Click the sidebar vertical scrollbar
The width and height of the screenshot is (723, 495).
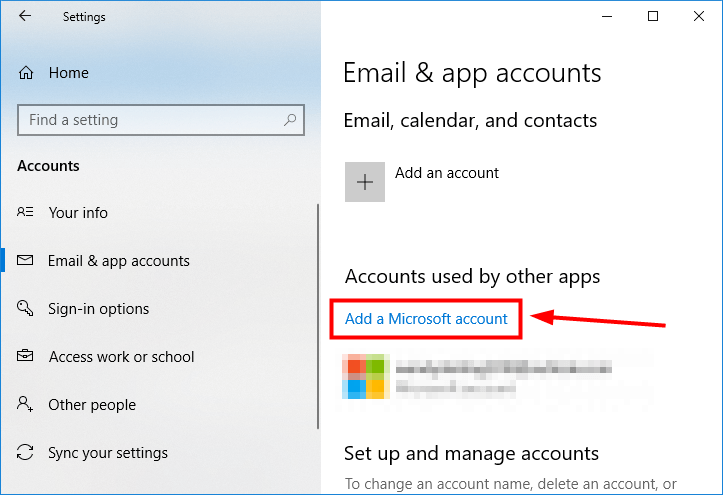pyautogui.click(x=318, y=317)
